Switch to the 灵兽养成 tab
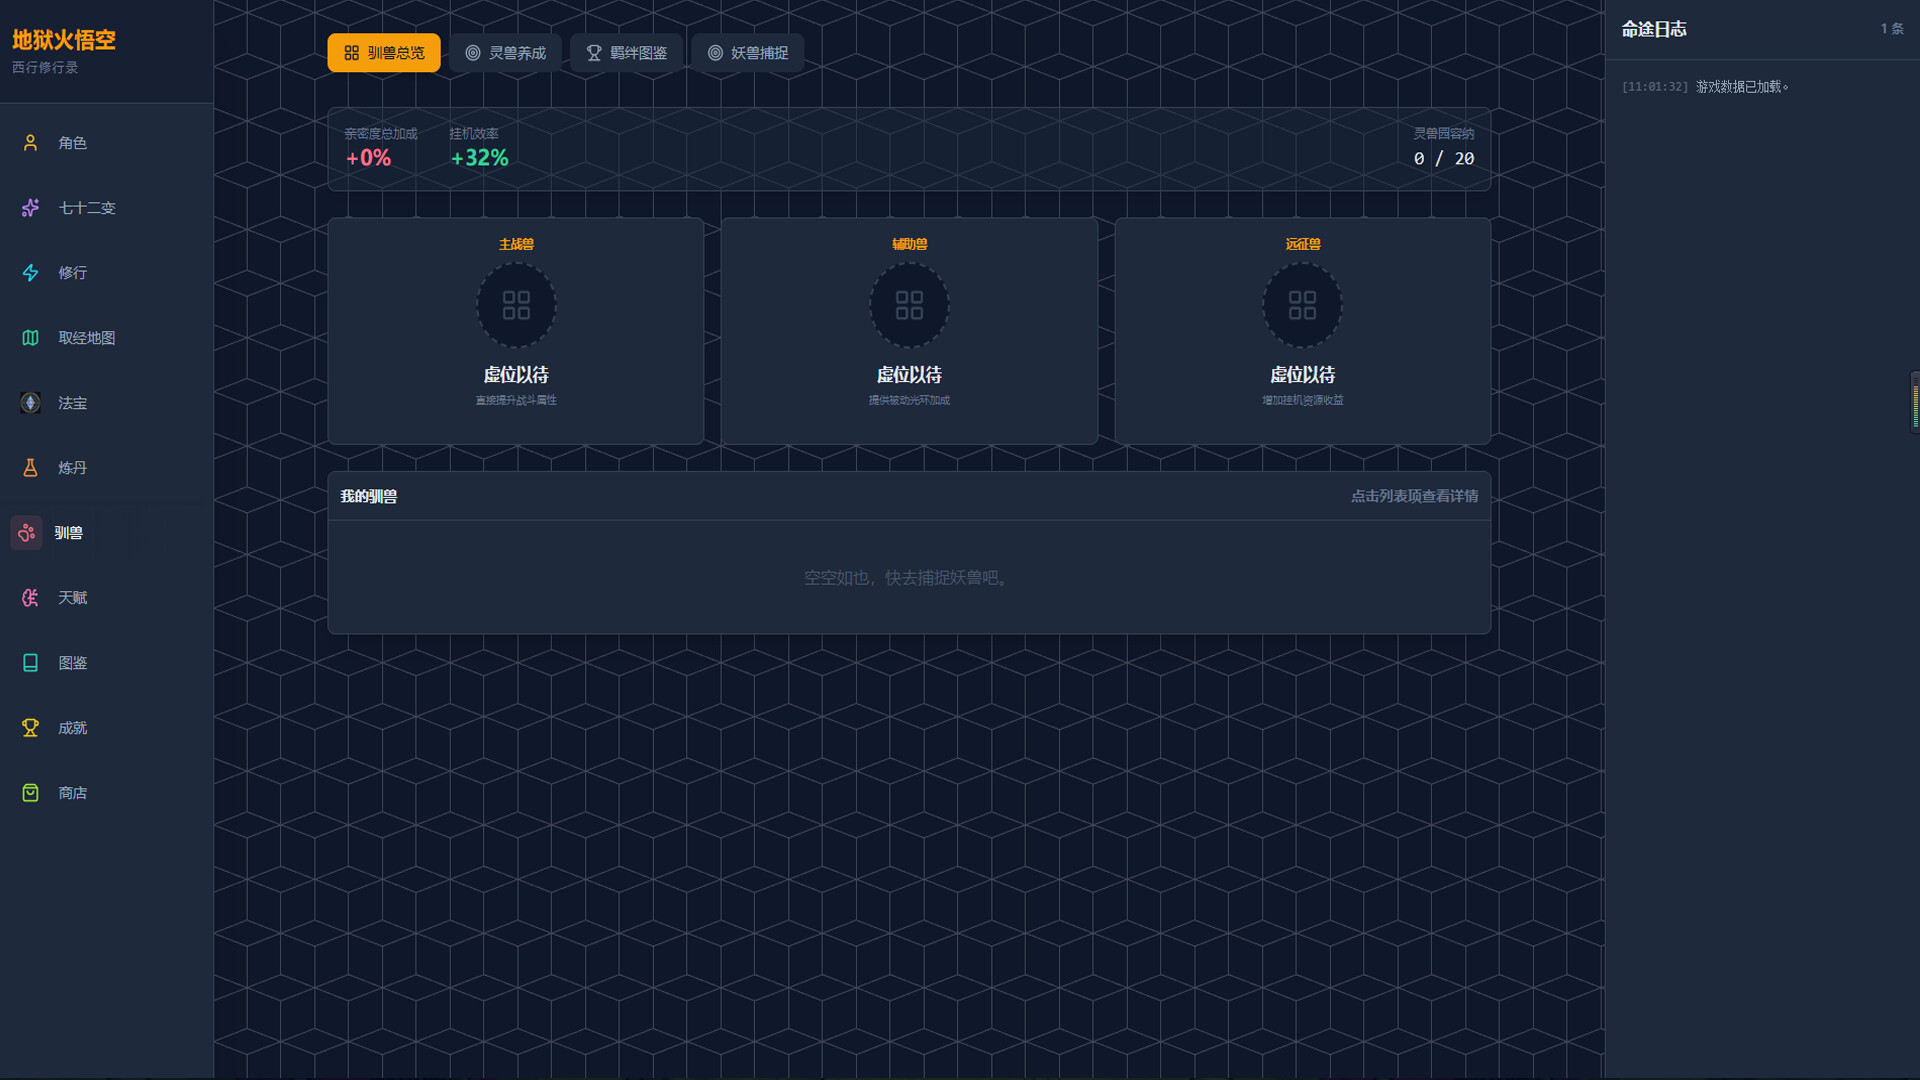 pos(505,52)
